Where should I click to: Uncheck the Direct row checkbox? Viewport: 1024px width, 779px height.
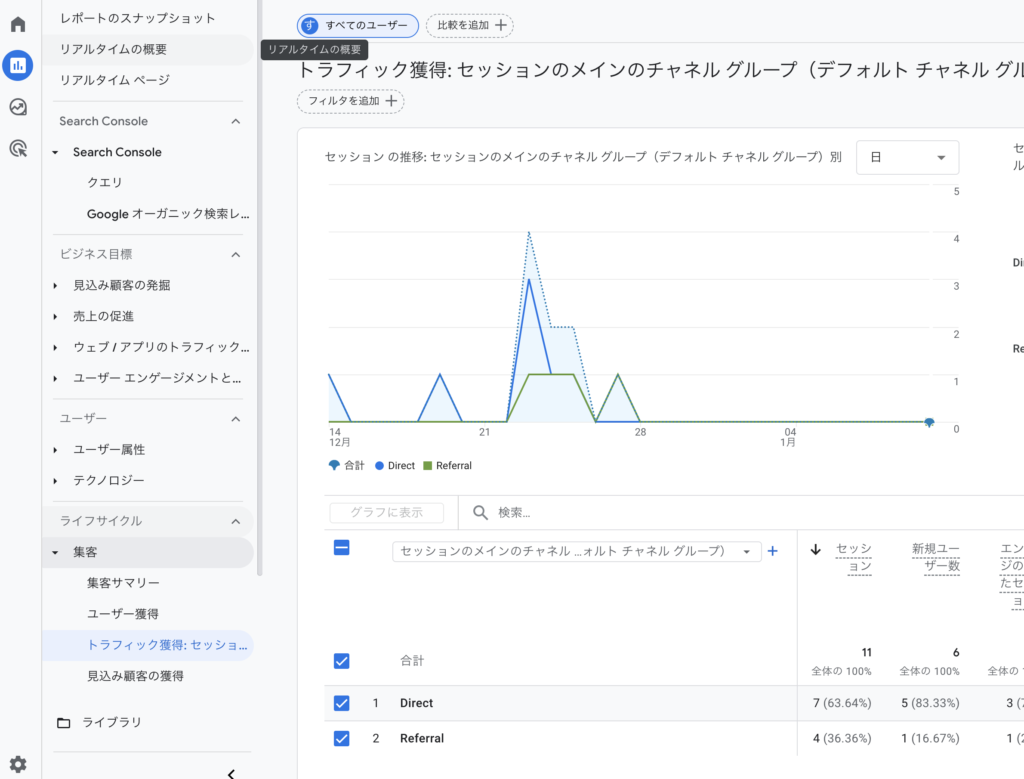click(x=342, y=703)
